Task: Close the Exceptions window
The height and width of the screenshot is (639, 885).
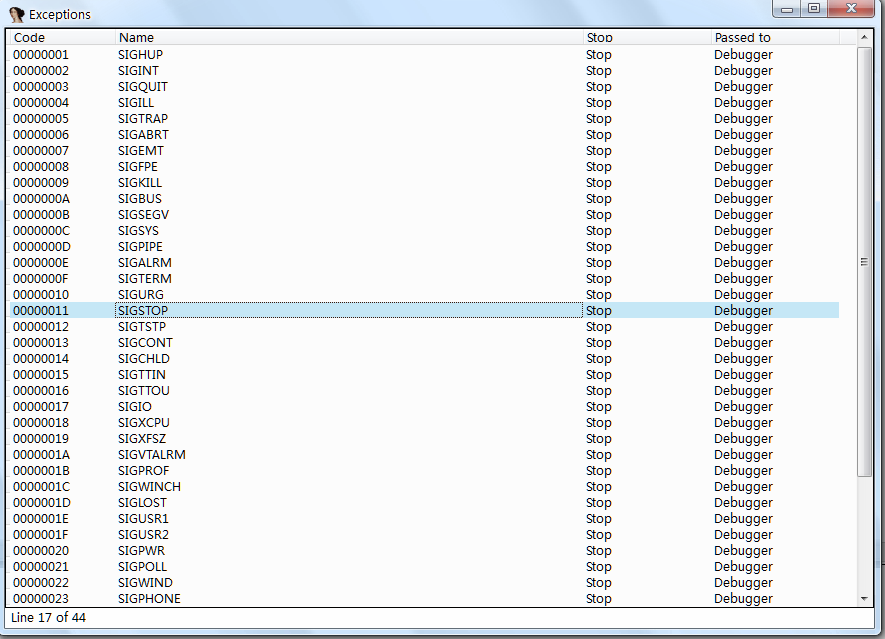Action: click(x=852, y=8)
